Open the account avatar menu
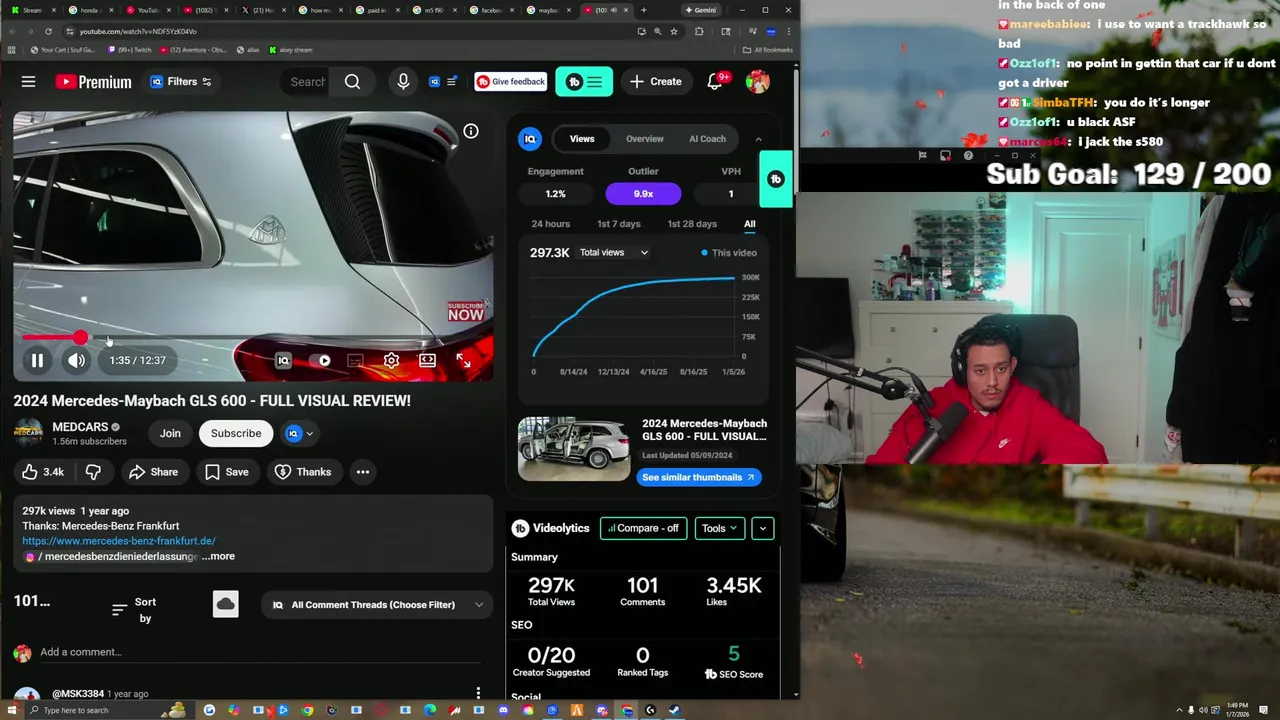Viewport: 1280px width, 720px height. (x=758, y=82)
